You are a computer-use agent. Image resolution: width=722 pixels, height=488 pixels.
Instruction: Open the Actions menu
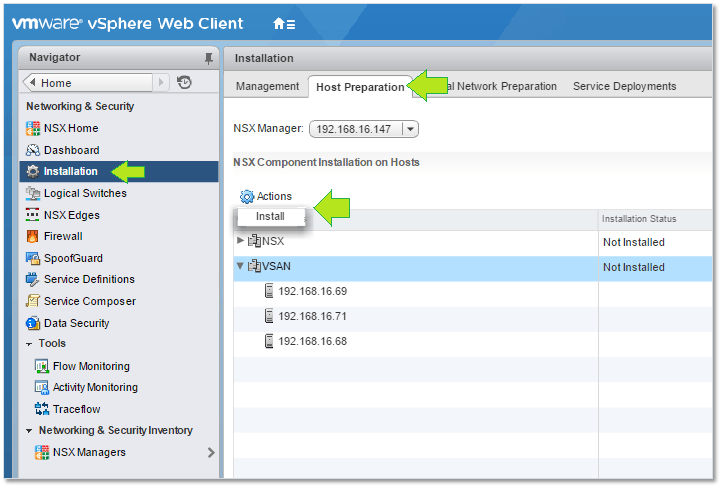coord(266,197)
